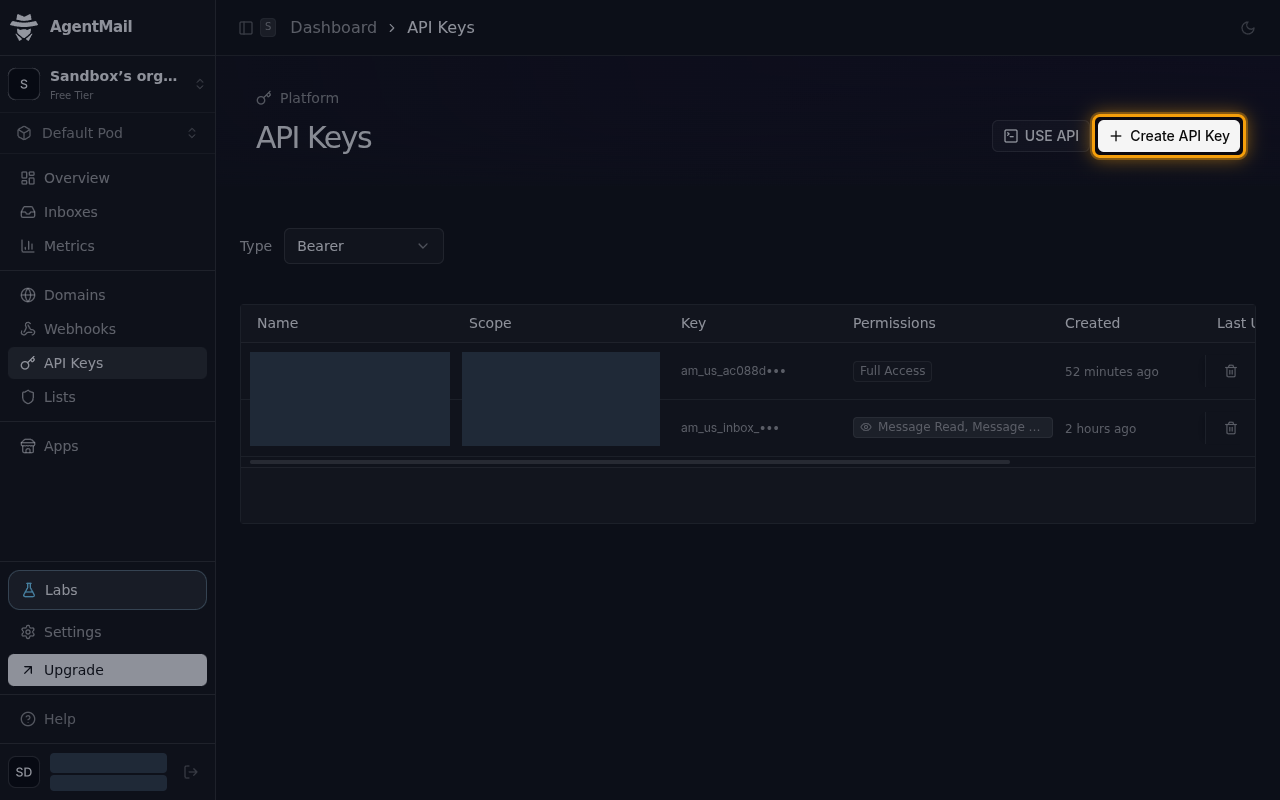Screen dimensions: 1280x800
Task: Click the S organization avatar
Action: click(x=24, y=84)
